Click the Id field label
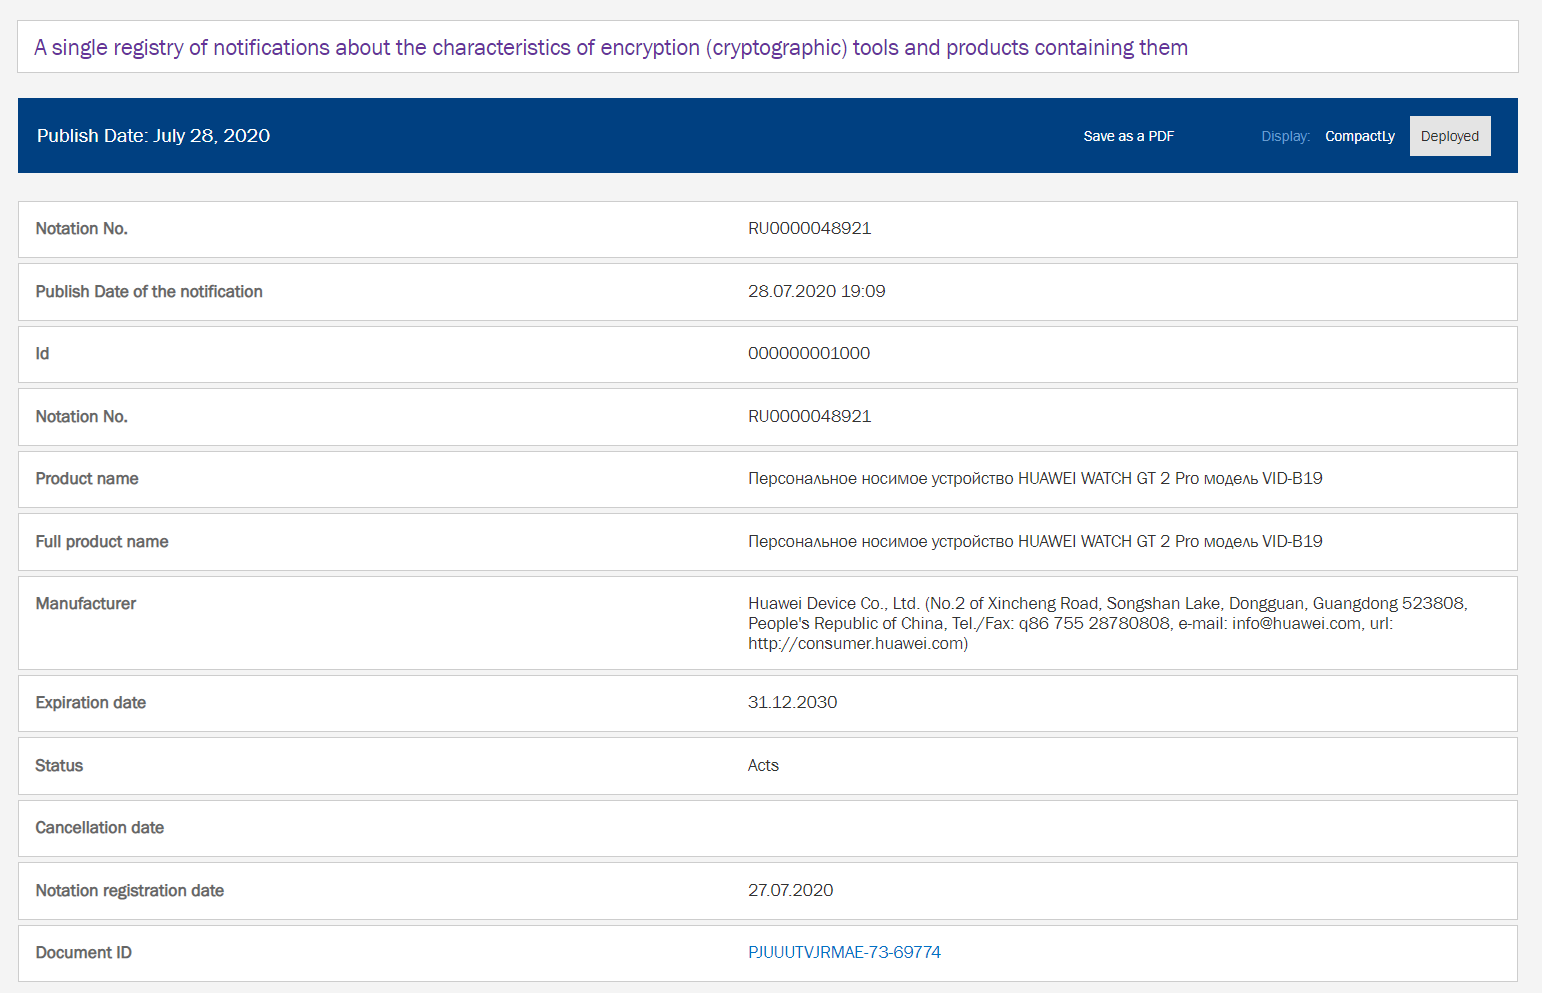This screenshot has width=1542, height=993. point(42,353)
